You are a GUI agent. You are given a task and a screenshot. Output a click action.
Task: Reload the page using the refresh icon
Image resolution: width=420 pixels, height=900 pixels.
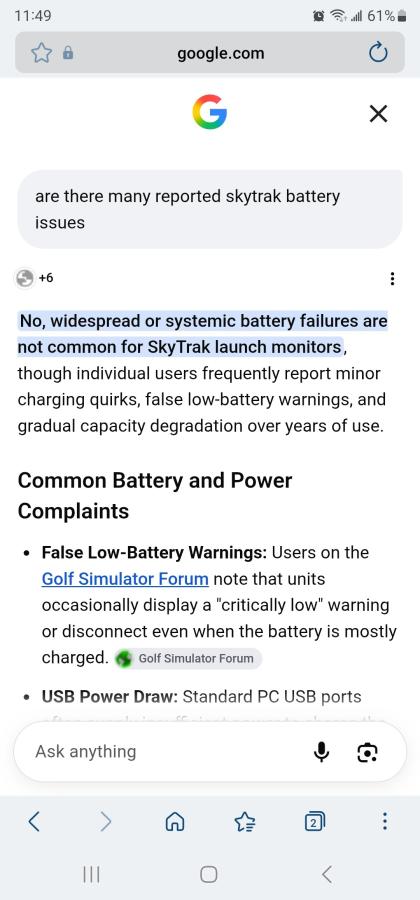coord(378,53)
